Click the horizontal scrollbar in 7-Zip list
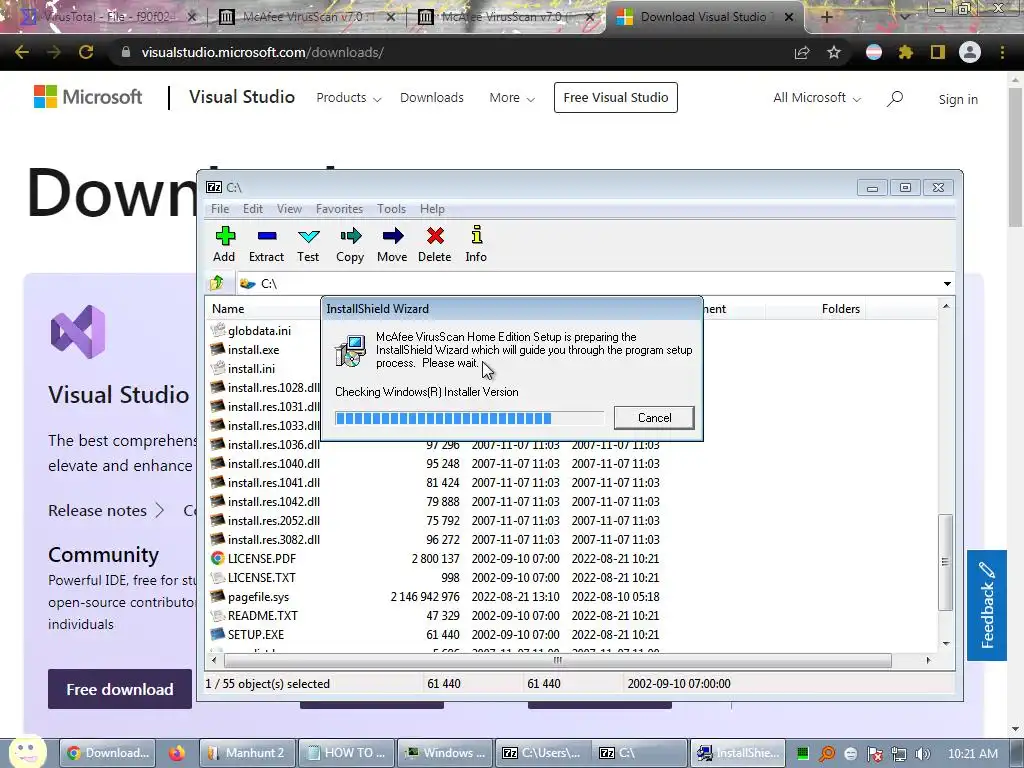 [x=557, y=660]
